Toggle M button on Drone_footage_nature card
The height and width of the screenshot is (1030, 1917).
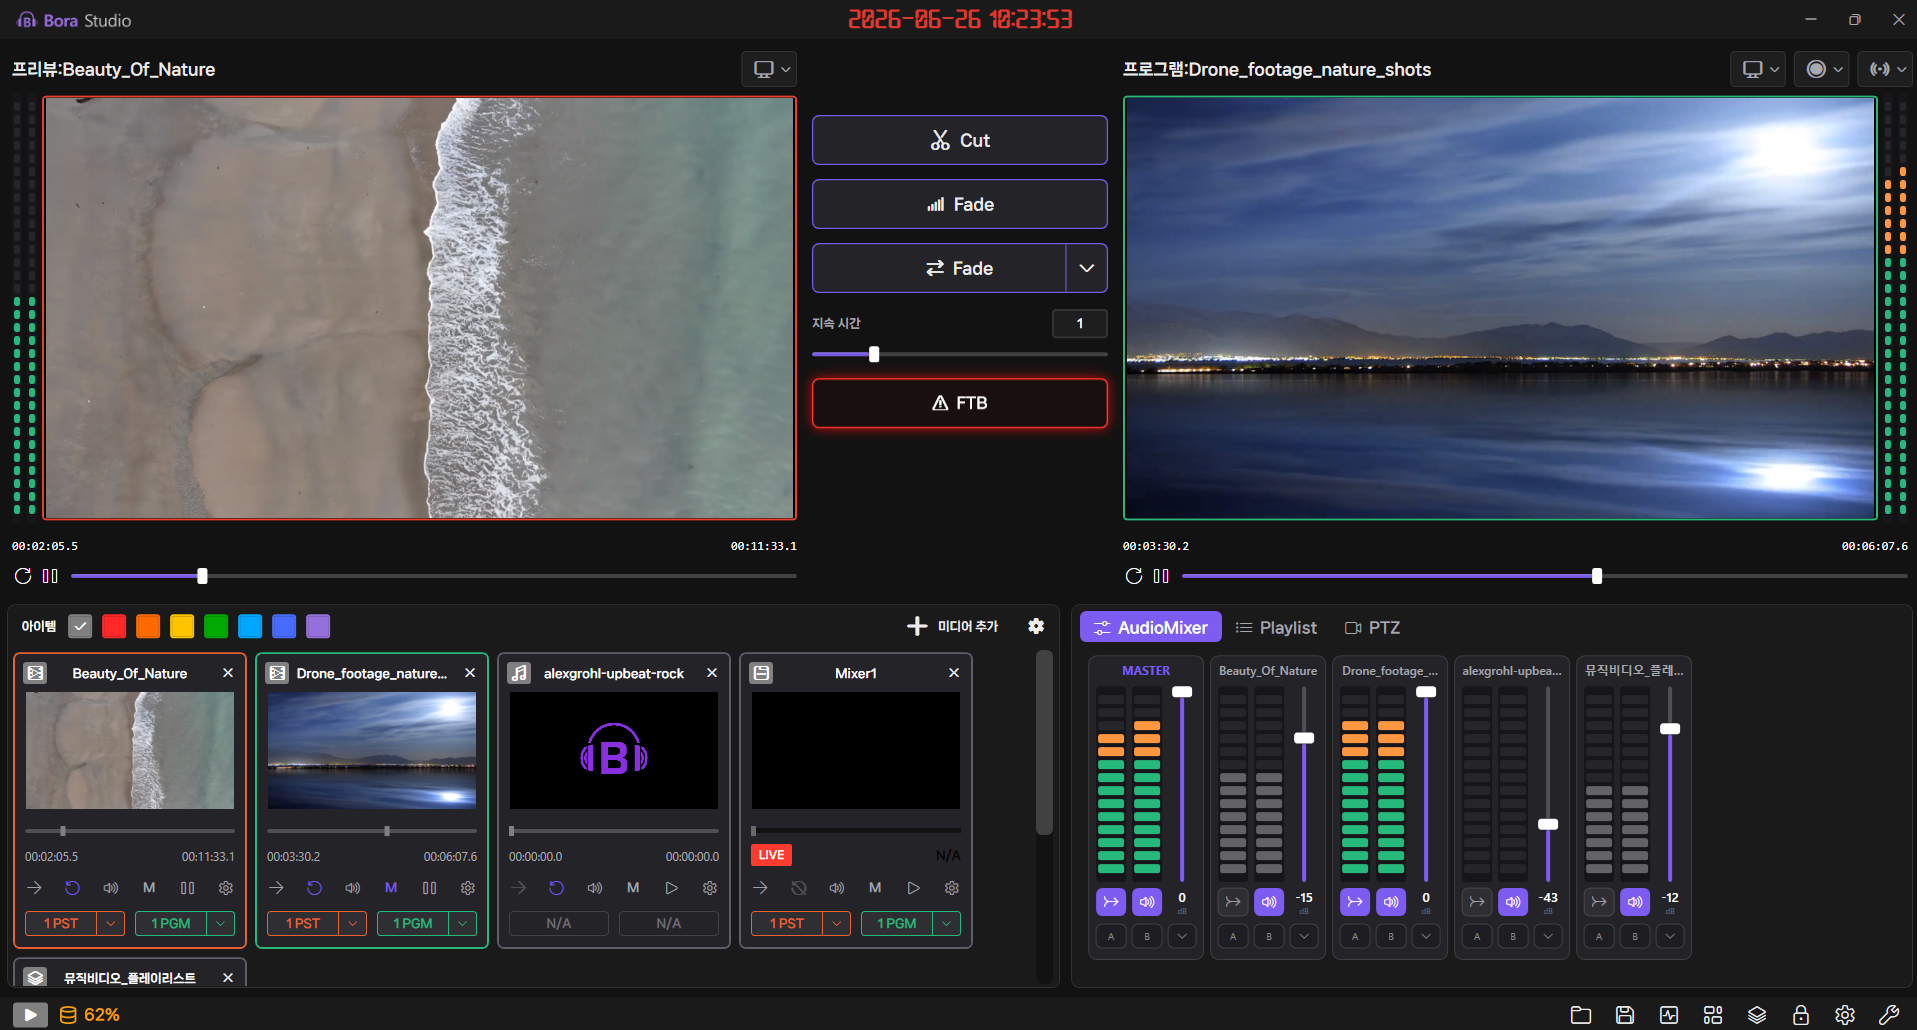click(391, 888)
